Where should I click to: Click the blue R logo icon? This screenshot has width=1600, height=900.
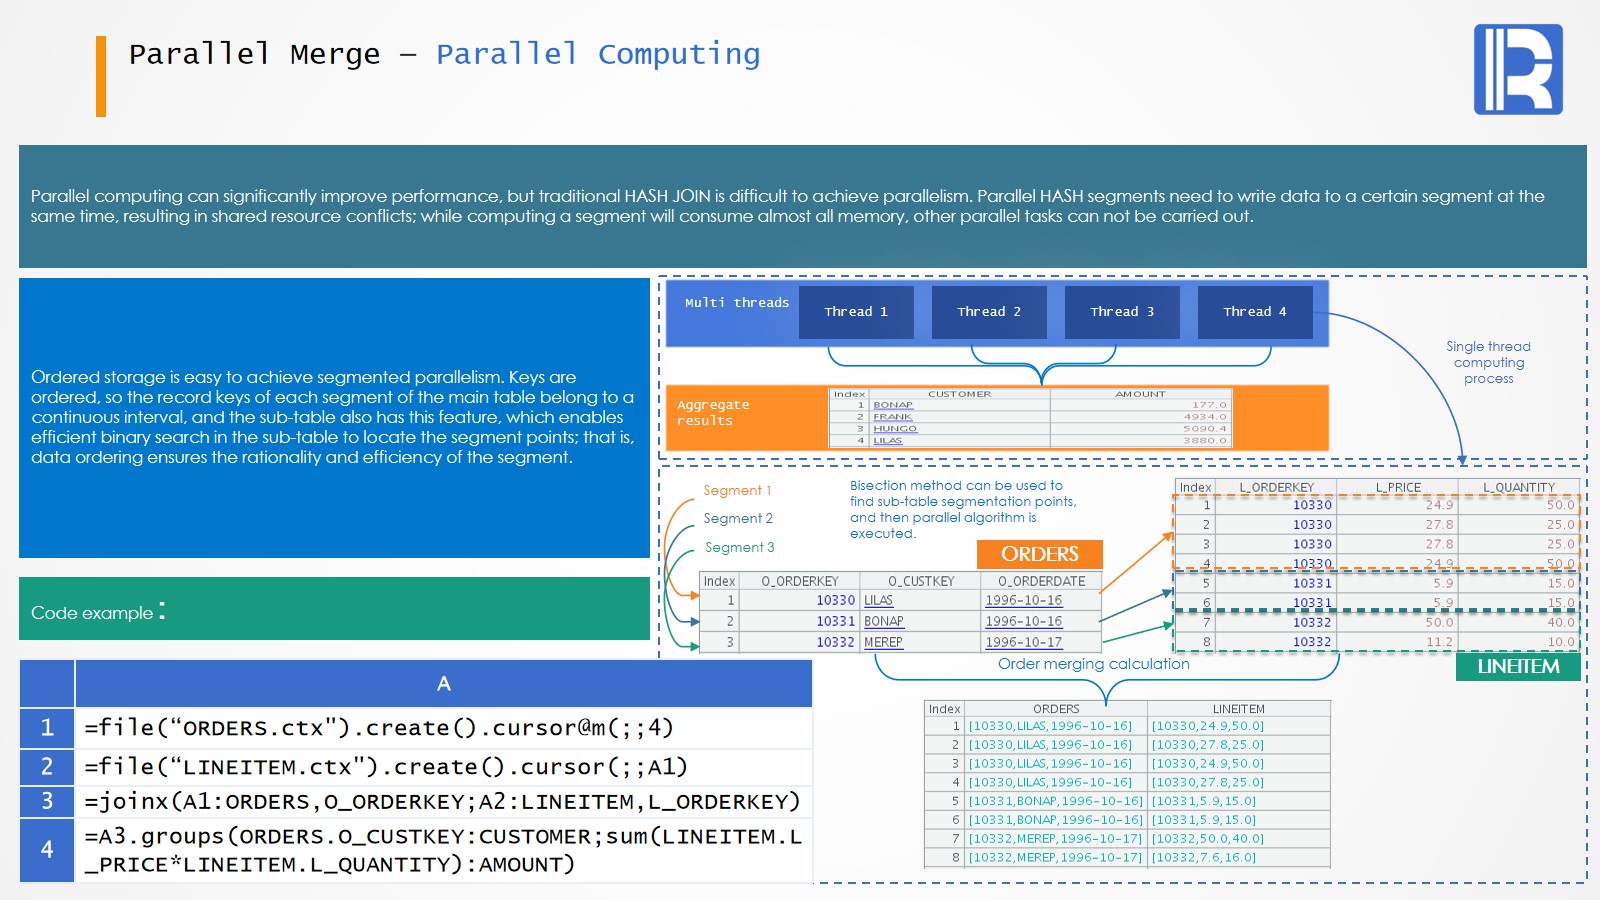(1517, 70)
